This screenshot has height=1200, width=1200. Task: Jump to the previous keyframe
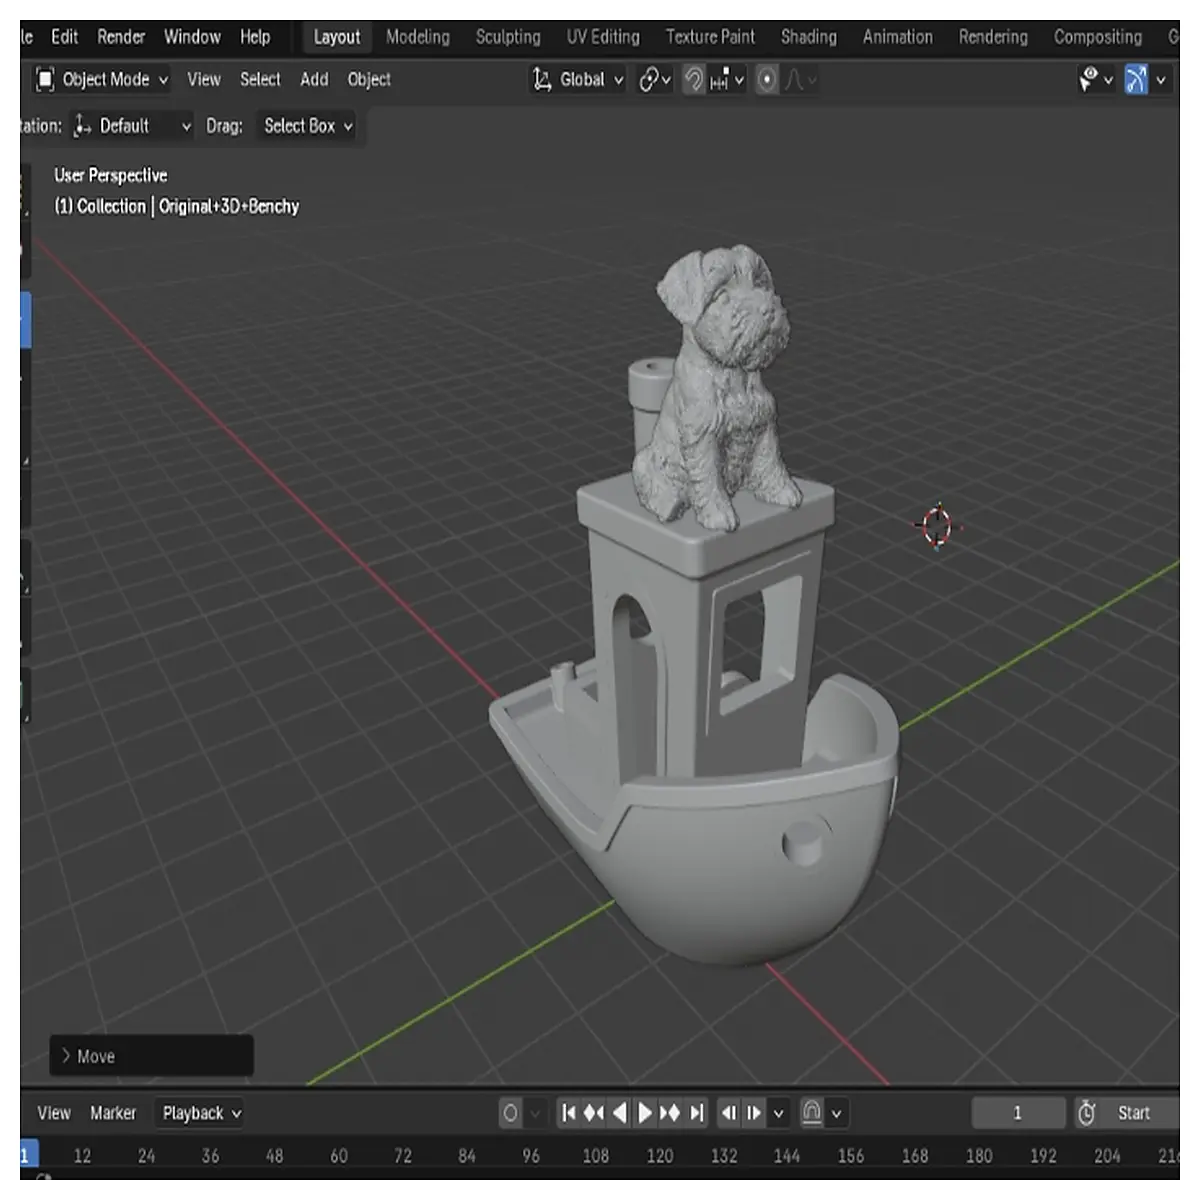594,1113
